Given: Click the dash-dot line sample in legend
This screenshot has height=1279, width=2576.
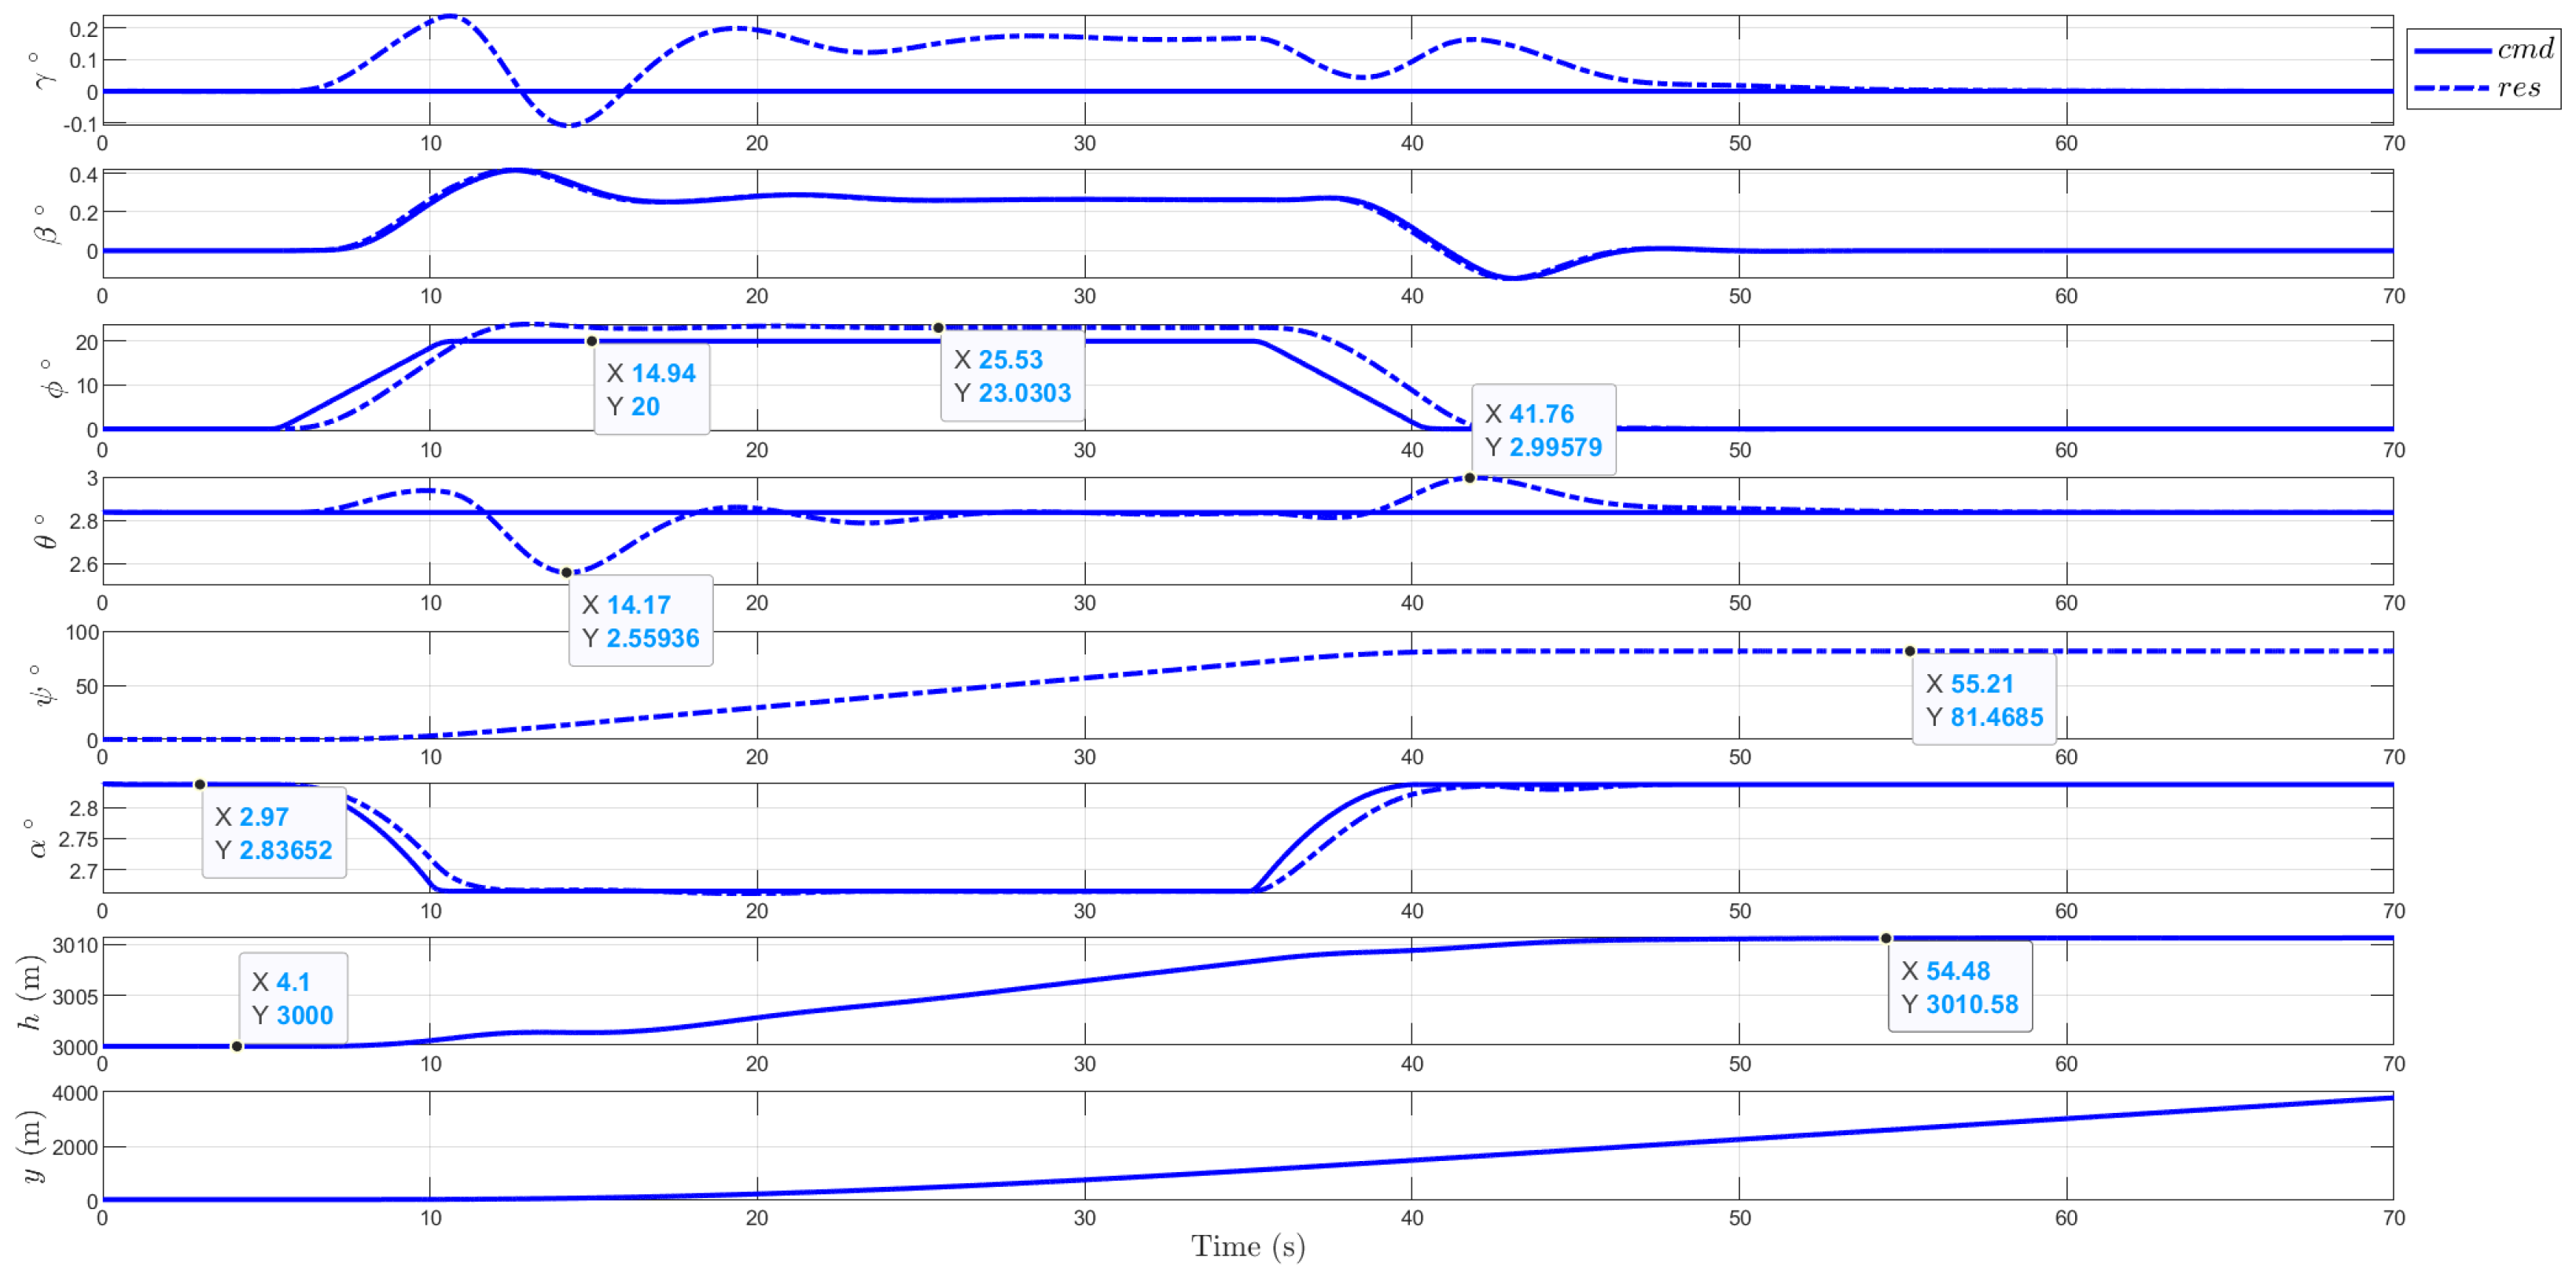Looking at the screenshot, I should pos(2452,88).
